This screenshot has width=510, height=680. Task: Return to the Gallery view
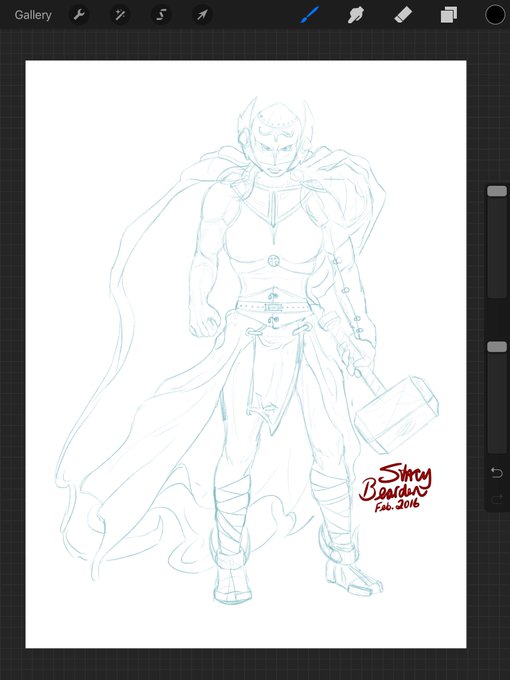coord(33,15)
